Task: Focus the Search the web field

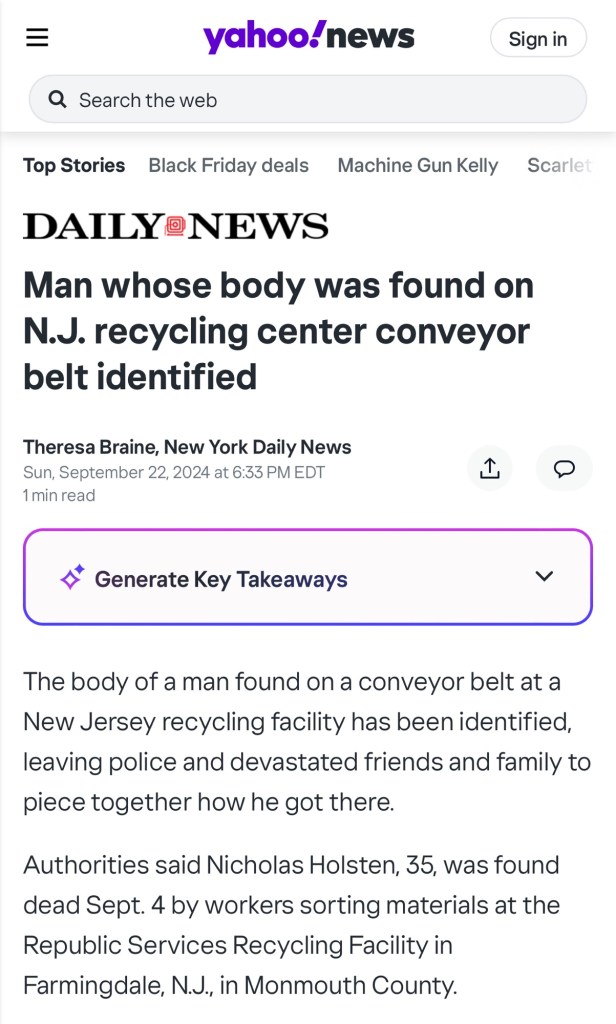Action: (320, 100)
